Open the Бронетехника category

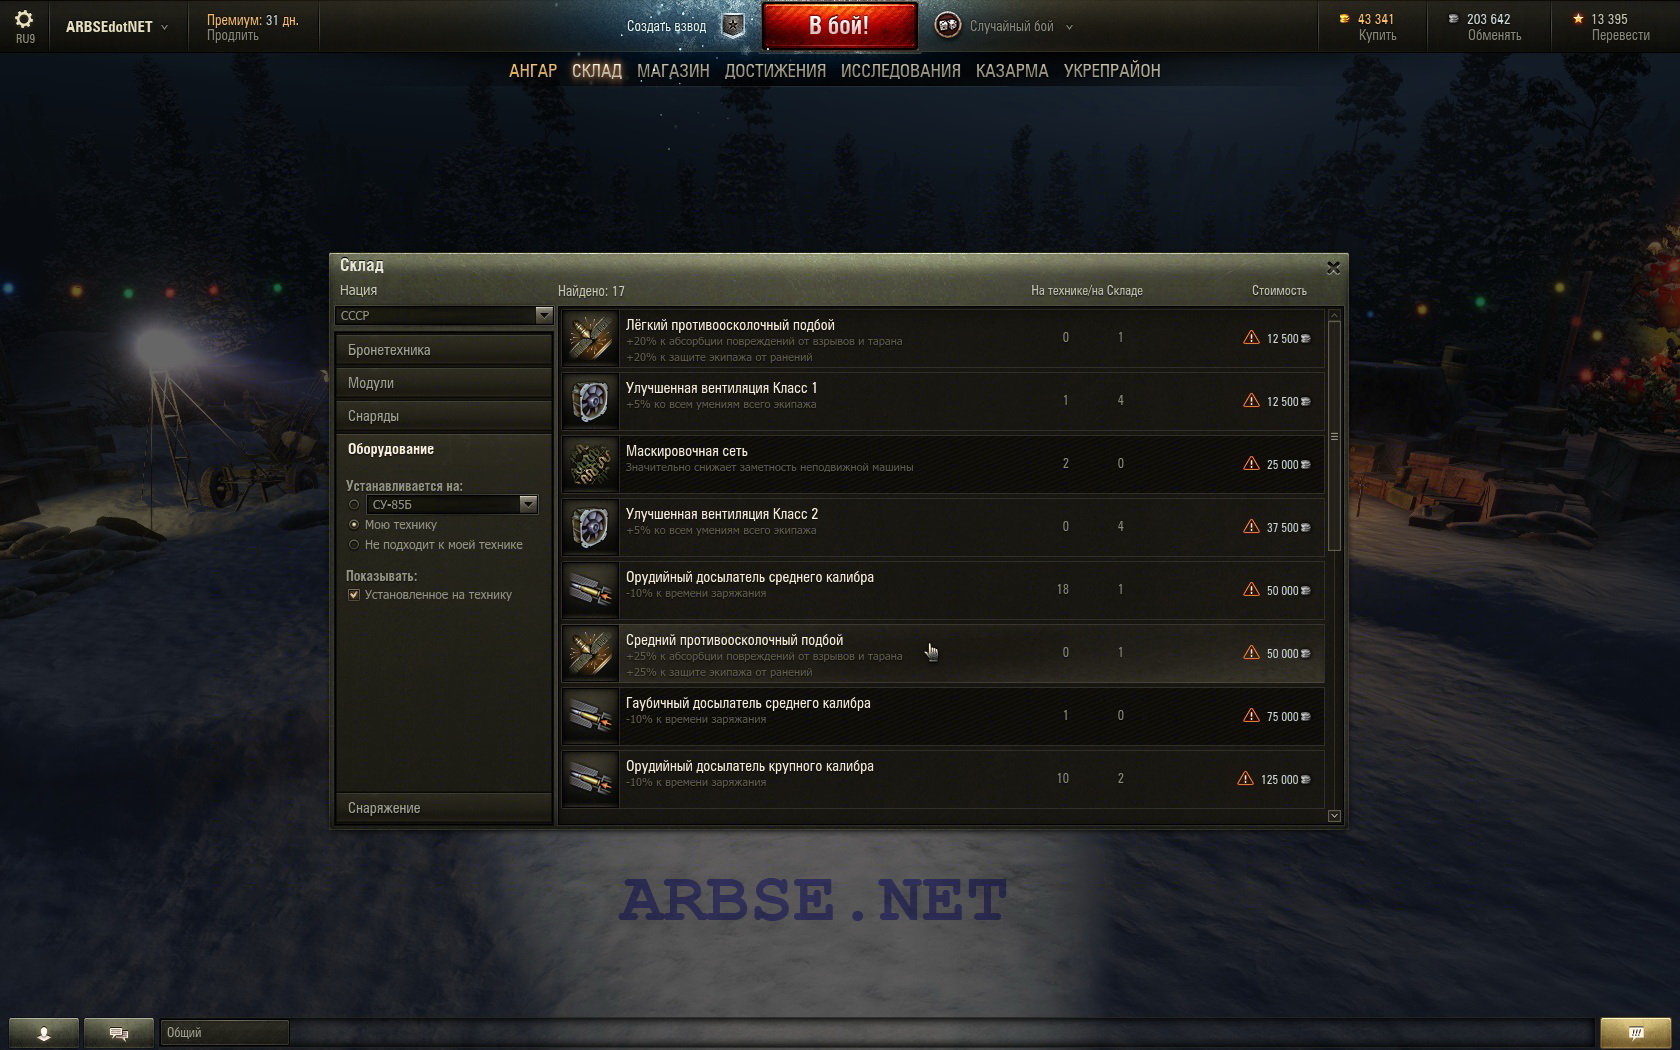click(444, 350)
